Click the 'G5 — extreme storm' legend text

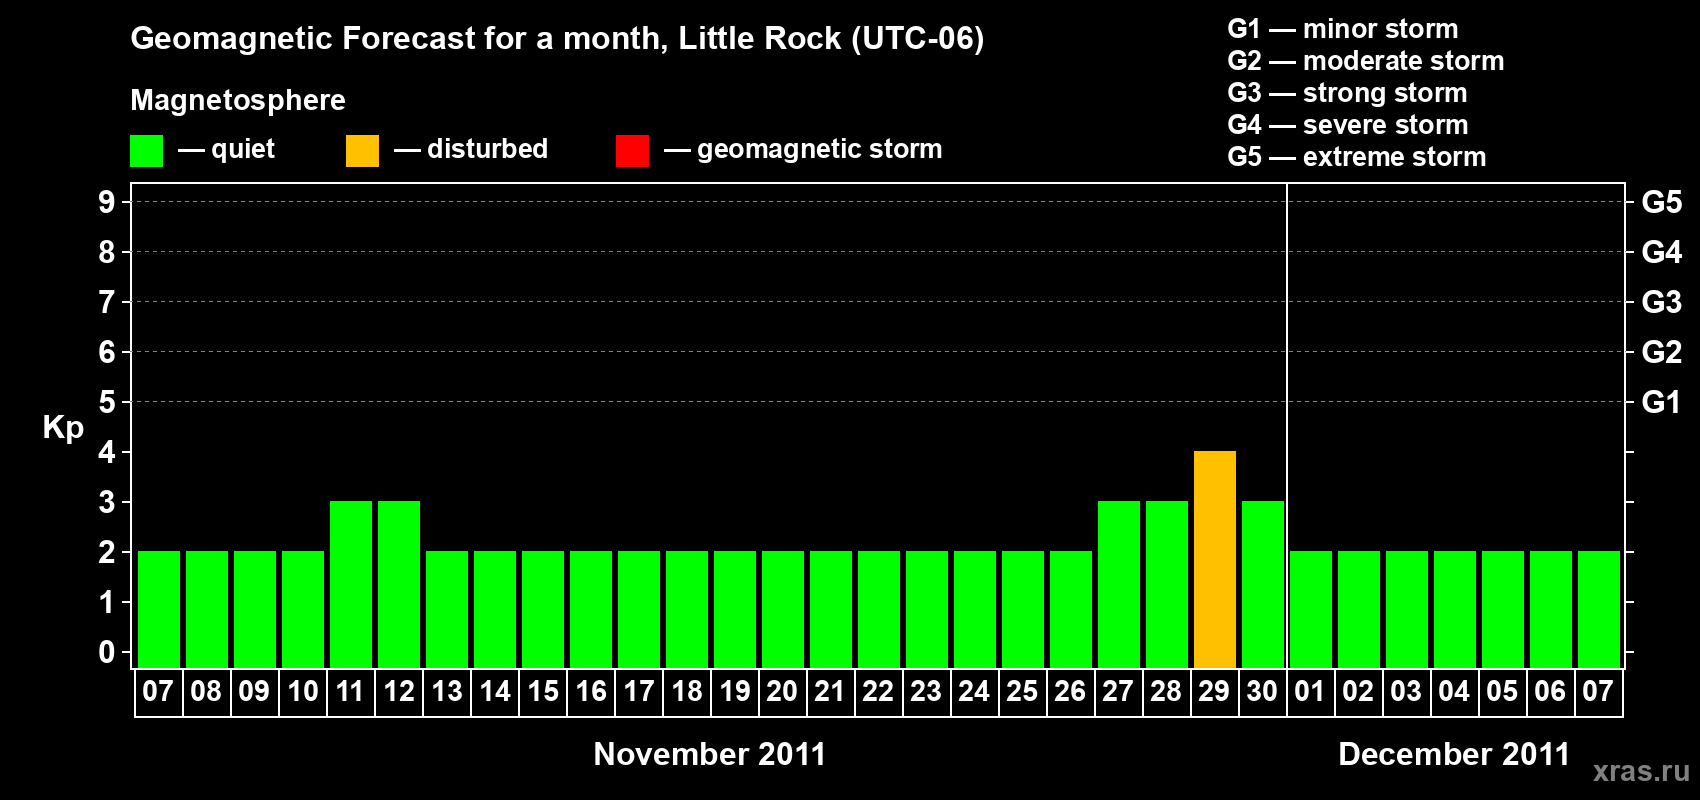[x=1357, y=157]
